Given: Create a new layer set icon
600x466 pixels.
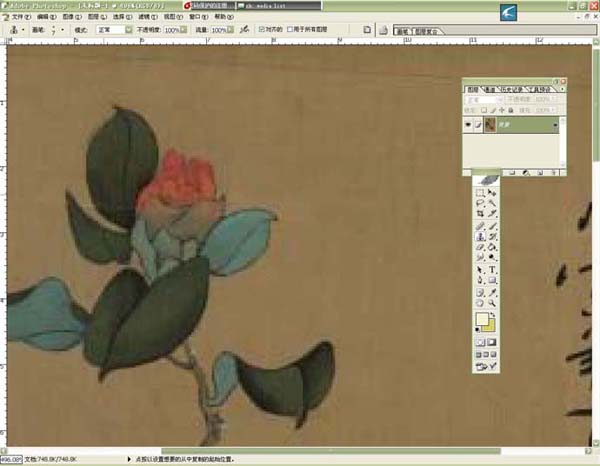Looking at the screenshot, I should click(x=512, y=173).
